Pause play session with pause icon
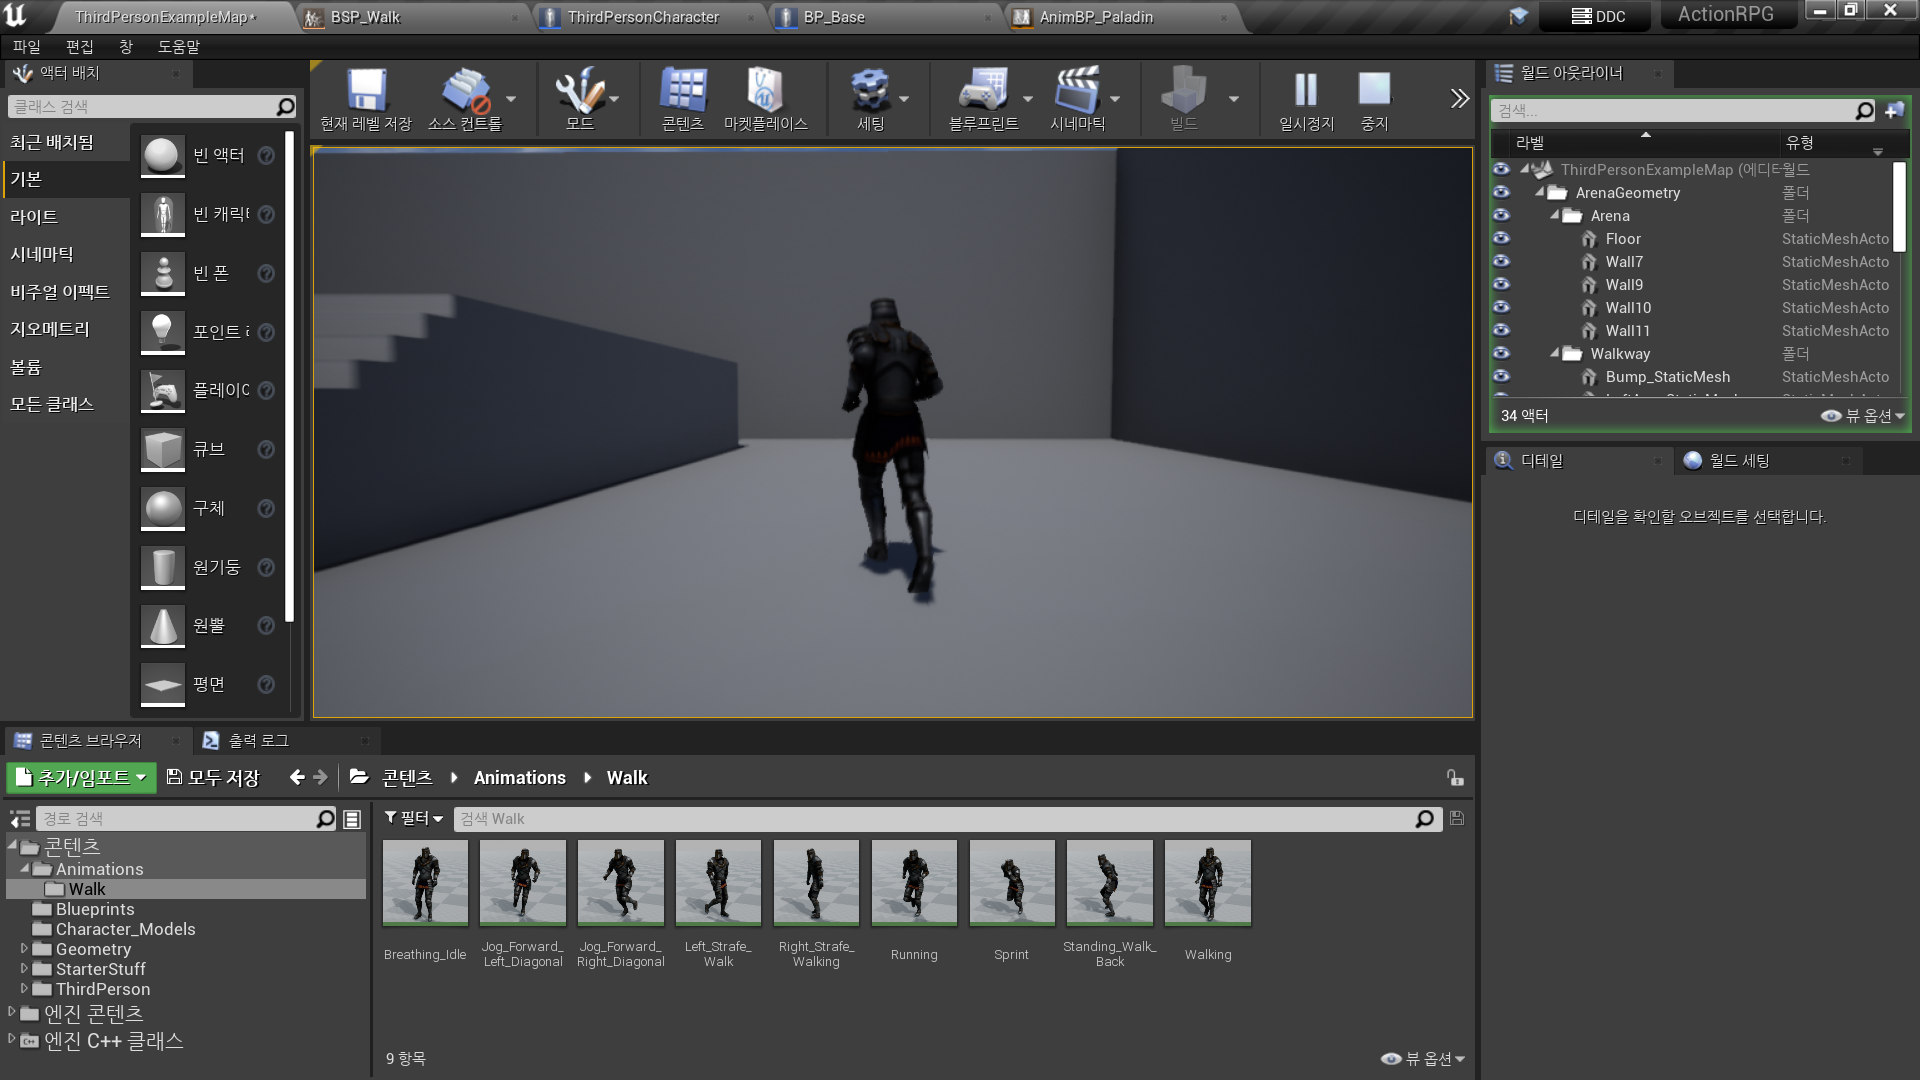1920x1080 pixels. point(1306,91)
